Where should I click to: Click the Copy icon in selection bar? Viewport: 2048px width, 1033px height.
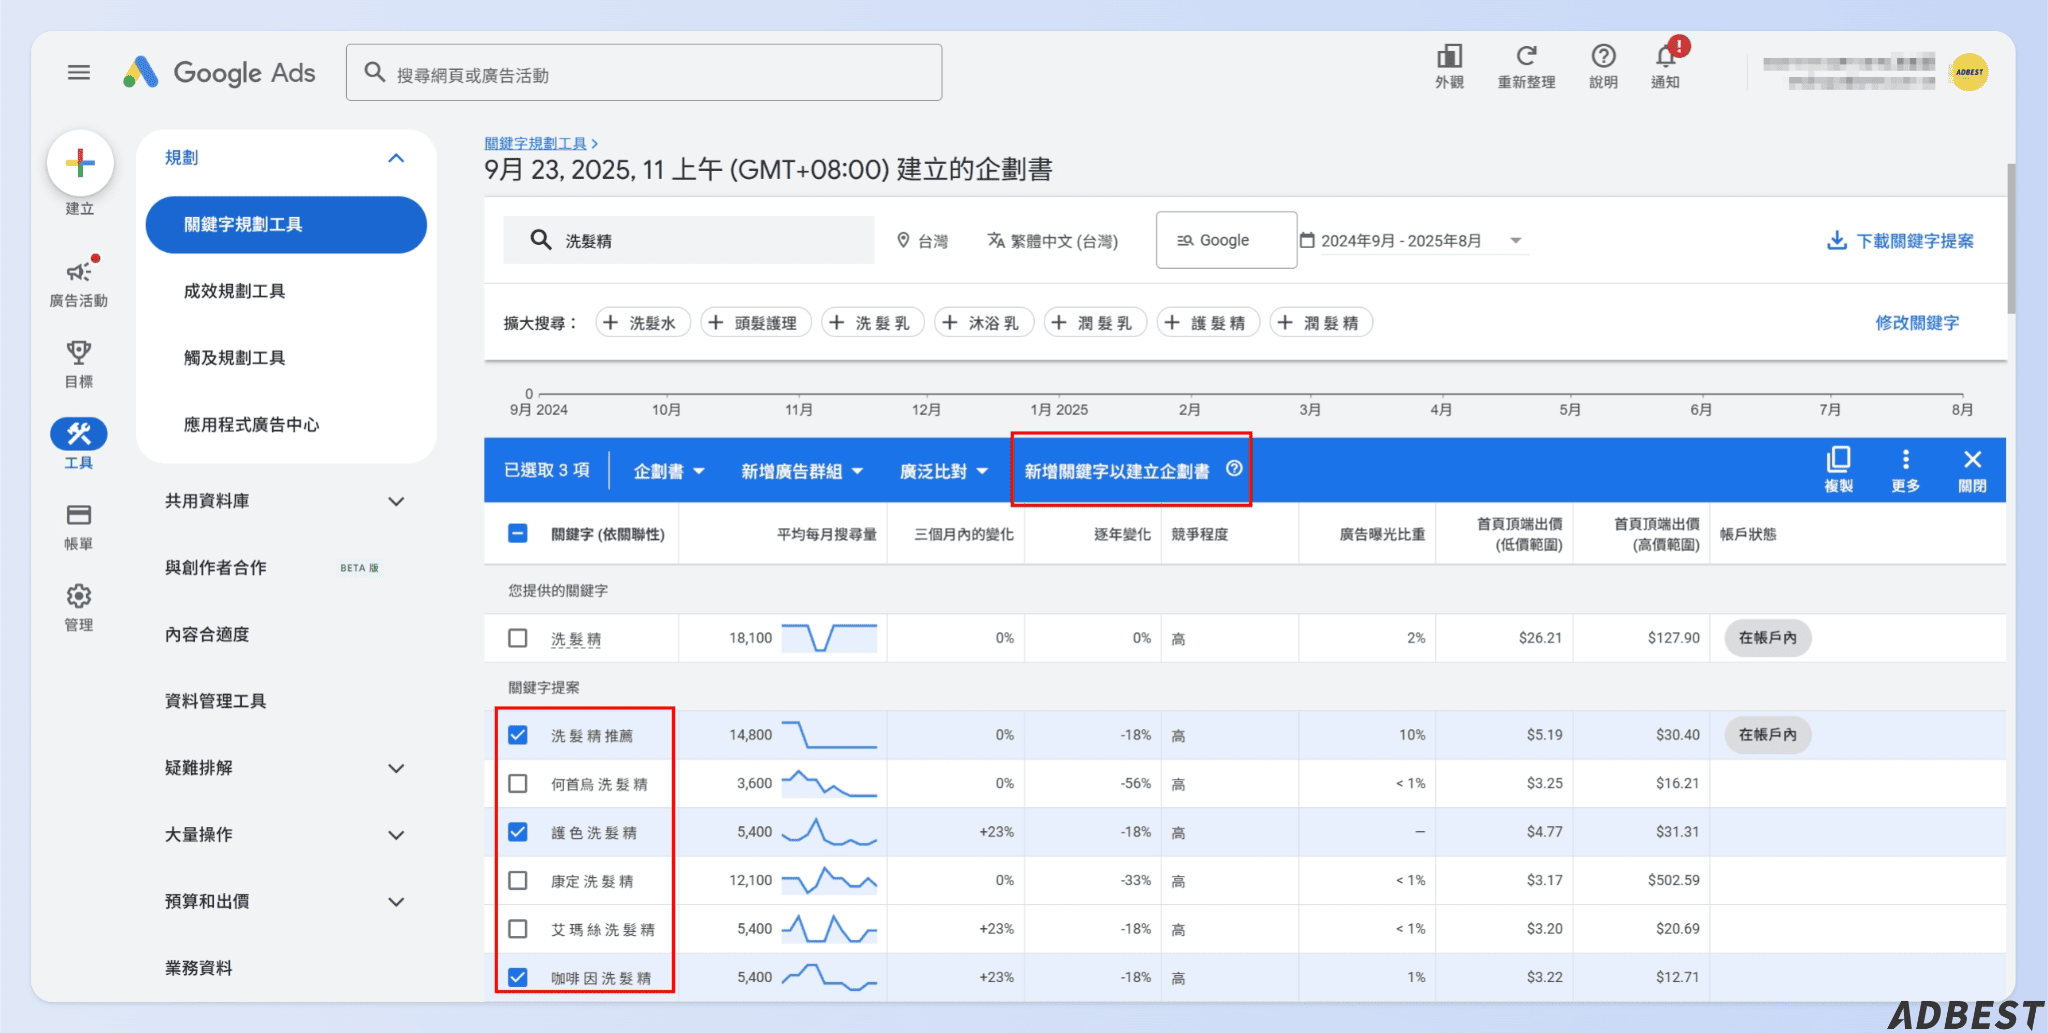click(1838, 460)
